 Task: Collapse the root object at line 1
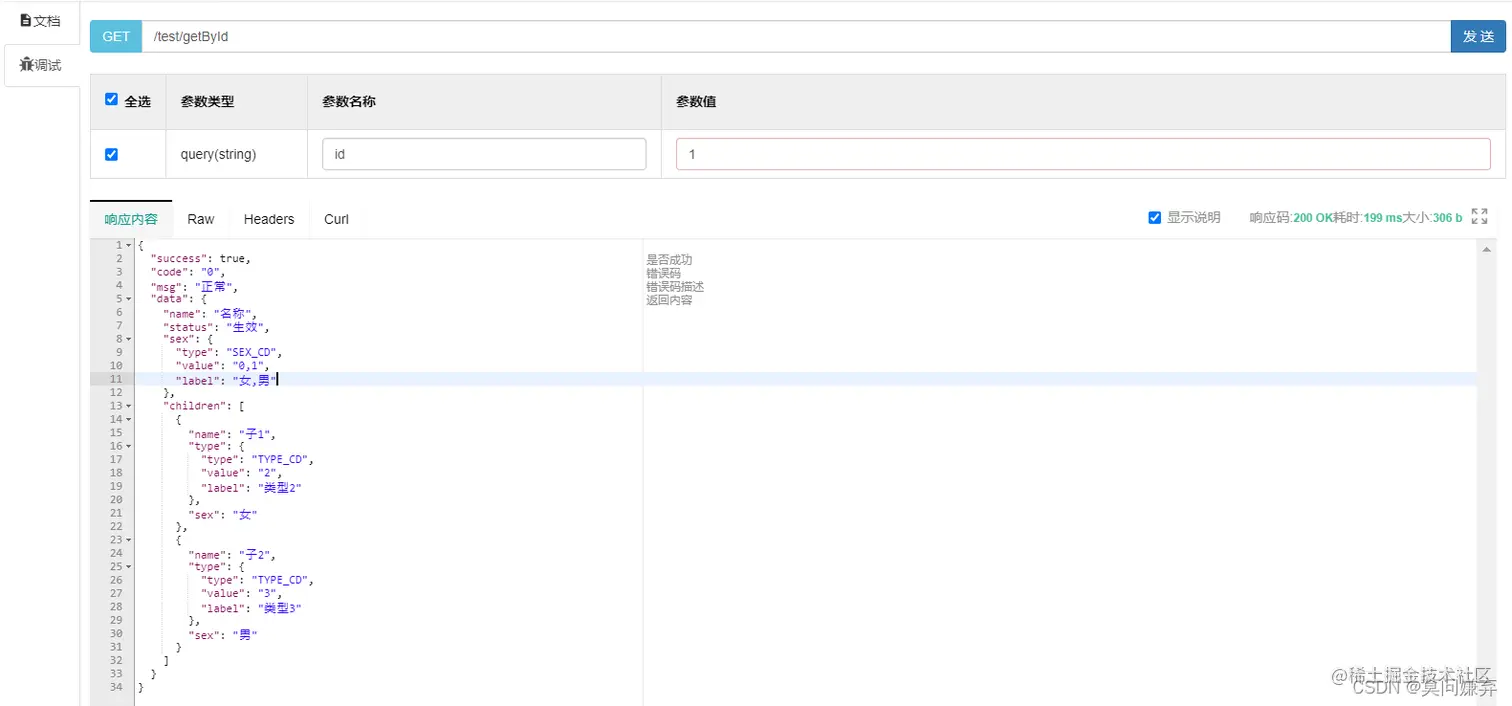tap(129, 245)
